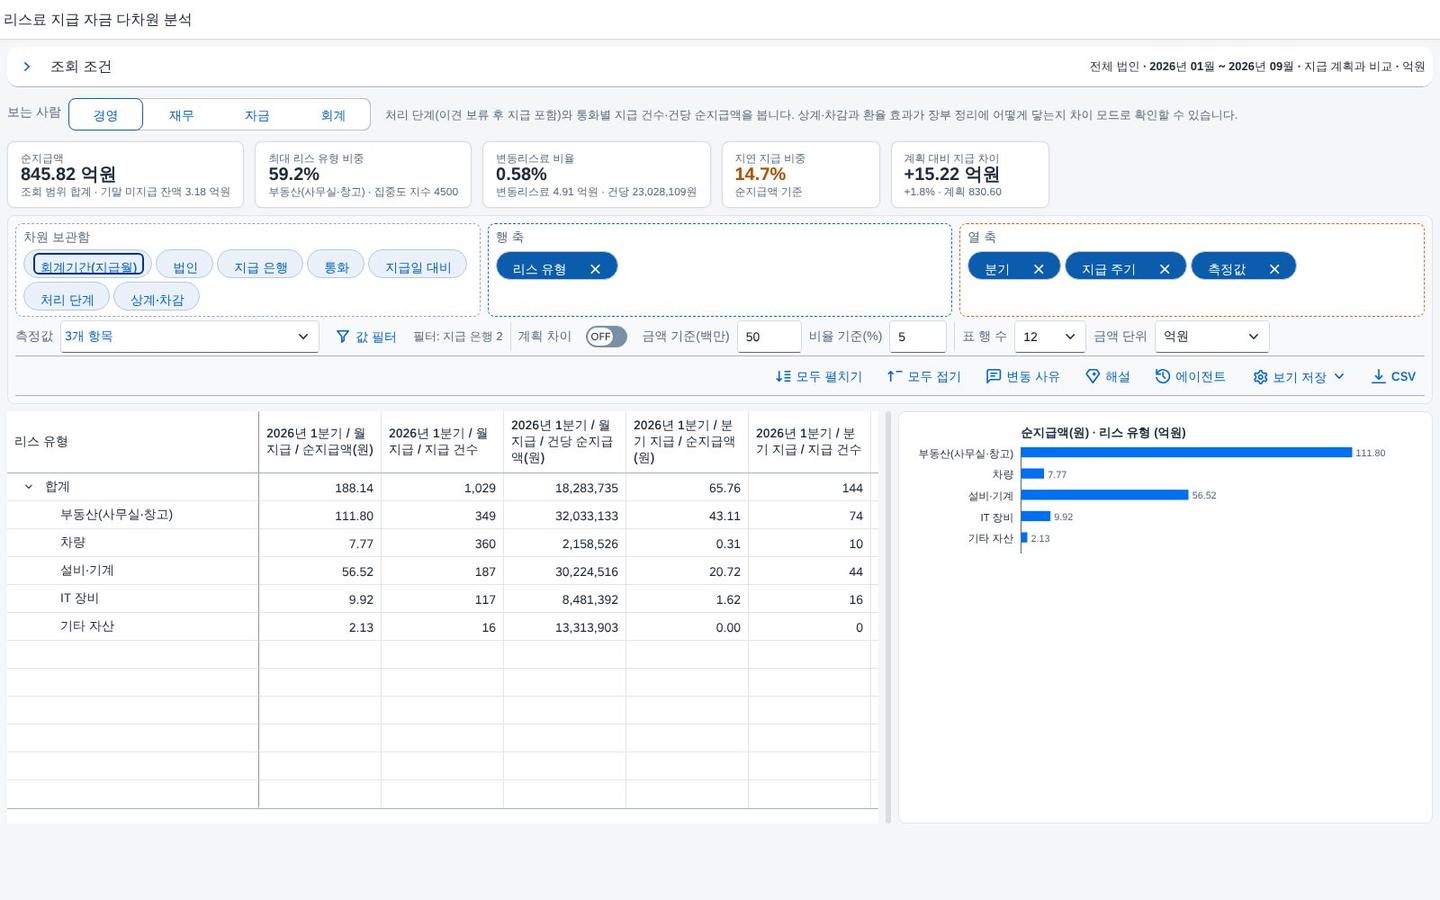Remove 측정값 chip via X icon
Image resolution: width=1440 pixels, height=900 pixels.
tap(1274, 269)
